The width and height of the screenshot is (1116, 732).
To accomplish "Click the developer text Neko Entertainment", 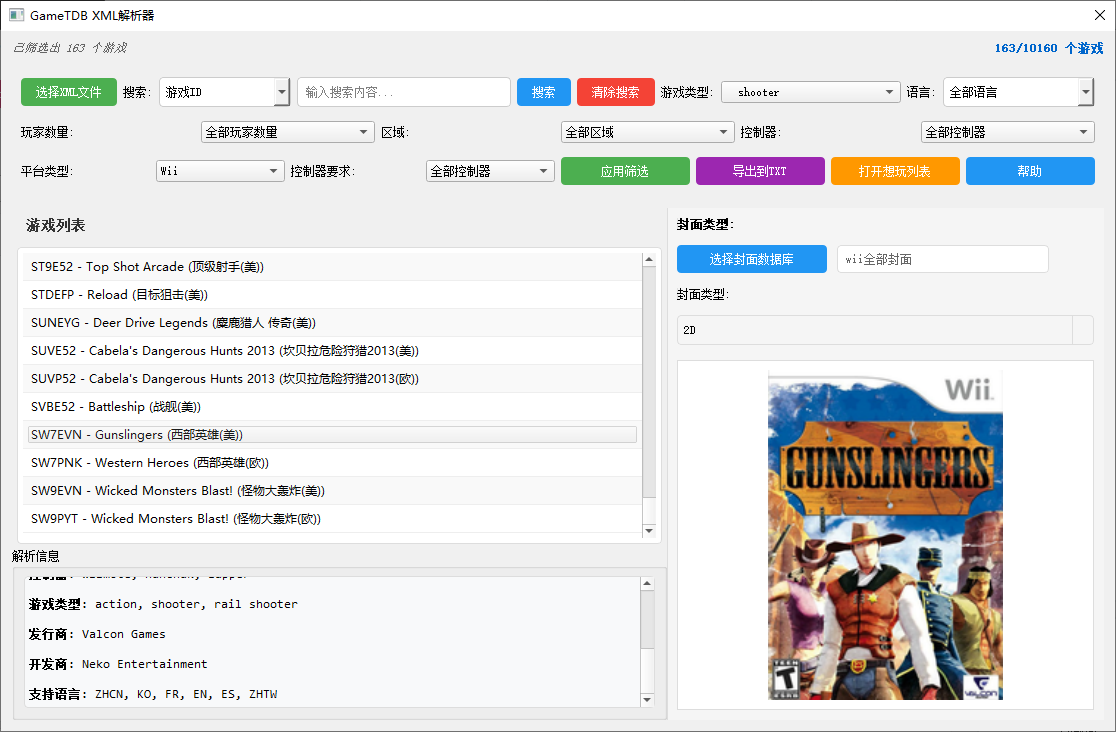I will pos(144,664).
